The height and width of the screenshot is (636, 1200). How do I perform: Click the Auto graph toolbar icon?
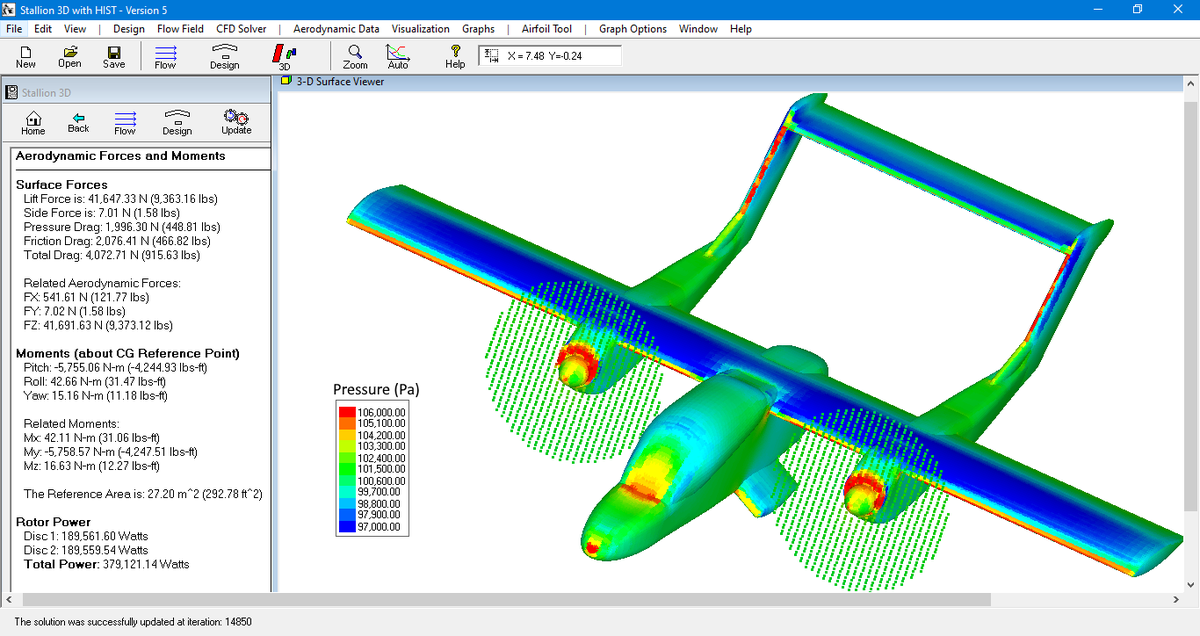398,57
